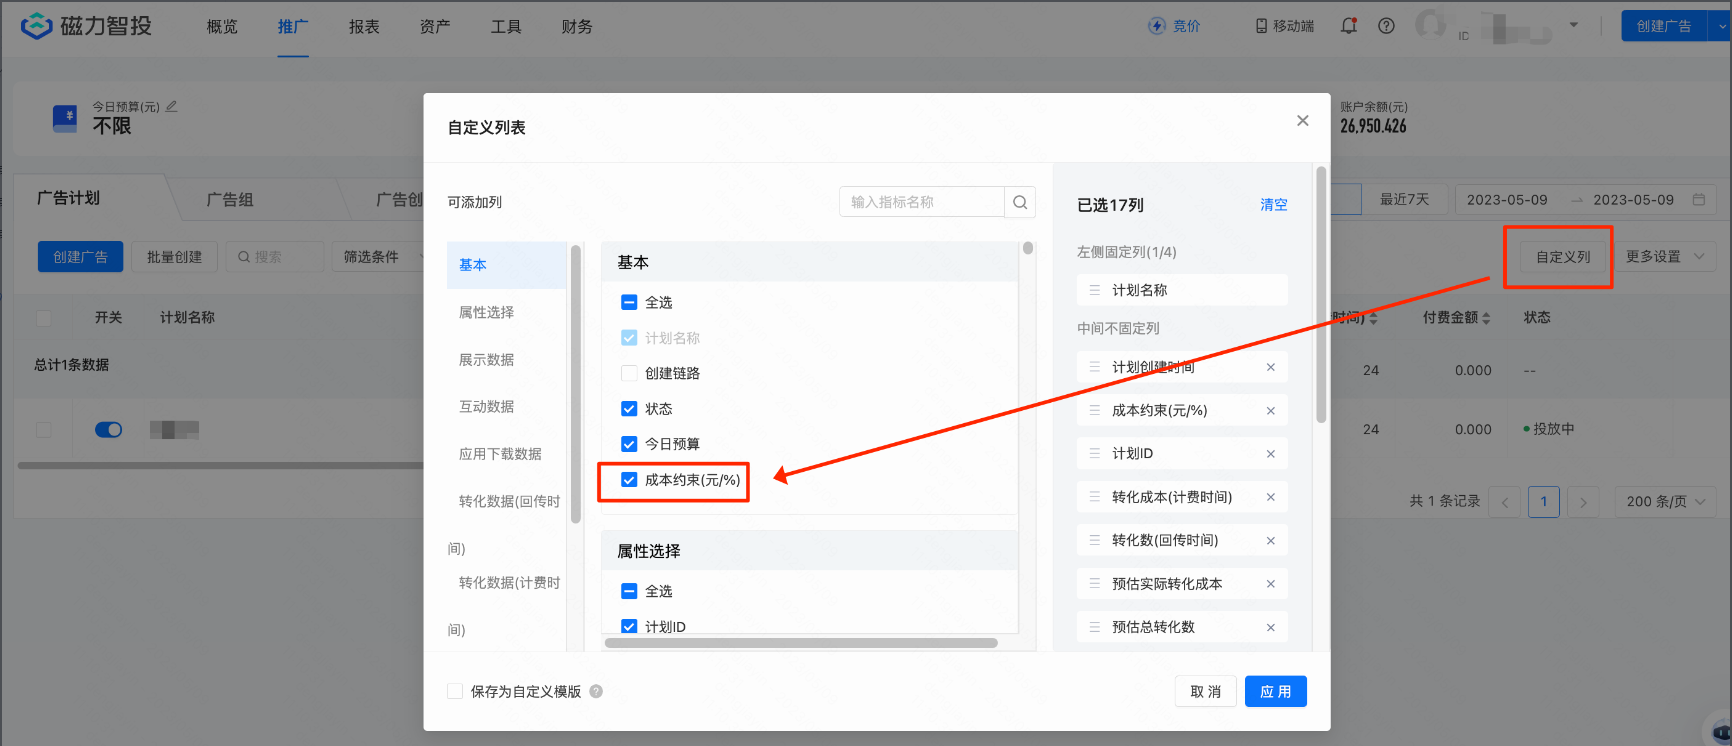Screen dimensions: 1732x746
Task: Uncheck the 状态 checkbox
Action: (x=629, y=409)
